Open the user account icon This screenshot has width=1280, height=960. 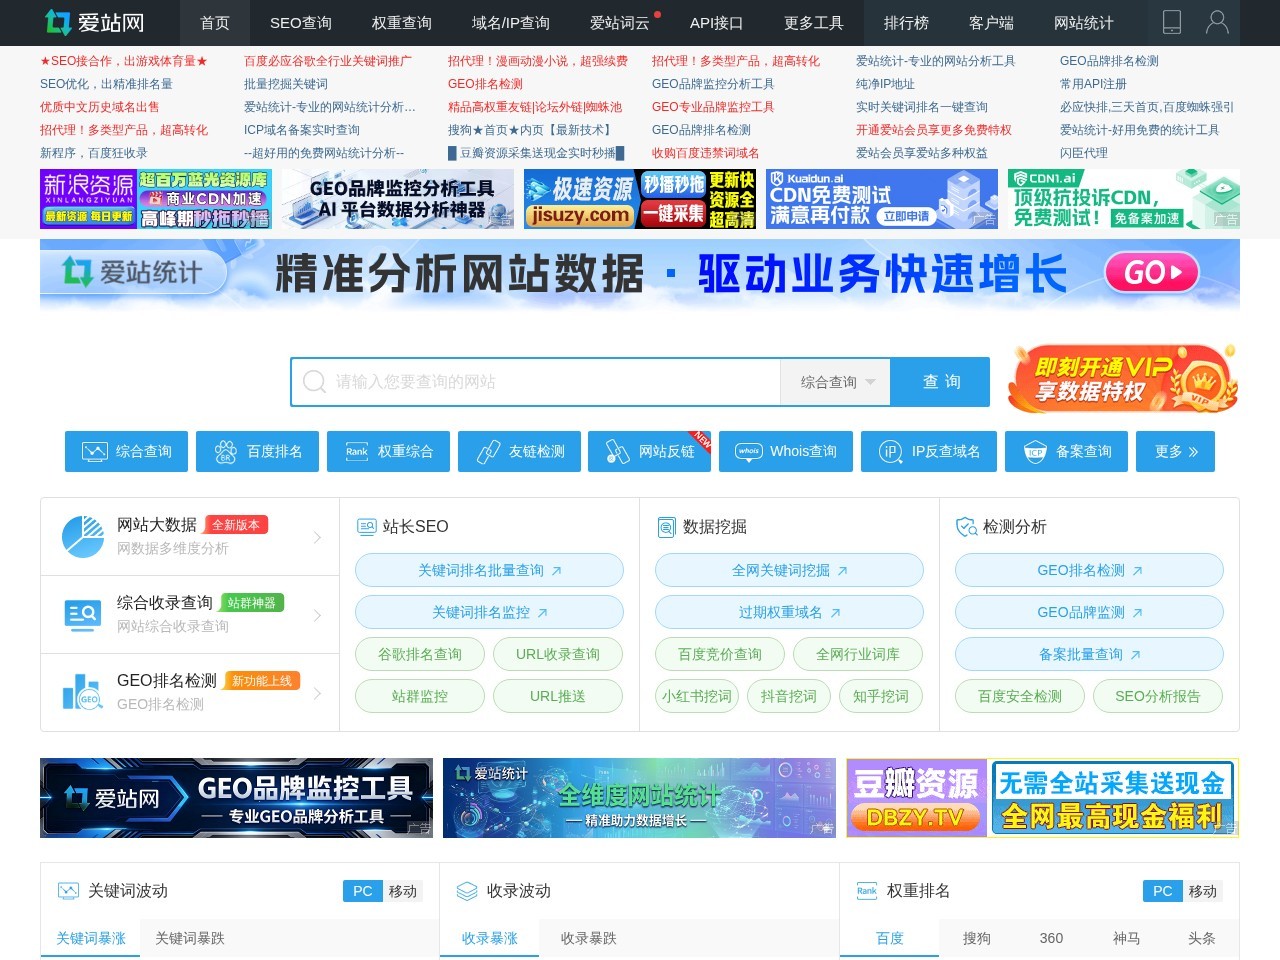click(x=1217, y=22)
